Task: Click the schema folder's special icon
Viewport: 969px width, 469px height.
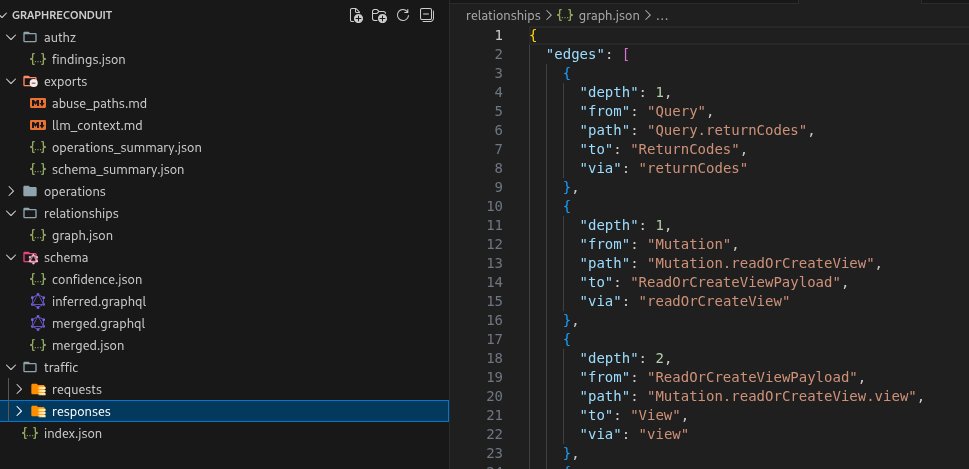Action: (30, 258)
